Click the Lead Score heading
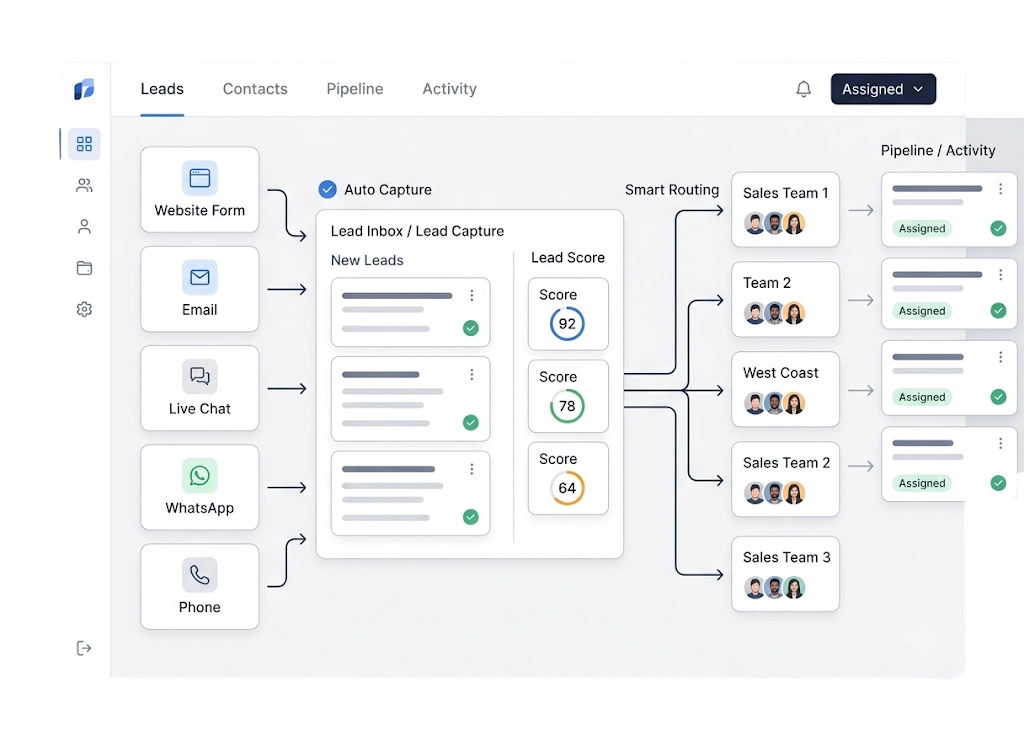Viewport: 1024px width, 741px height. (x=568, y=257)
